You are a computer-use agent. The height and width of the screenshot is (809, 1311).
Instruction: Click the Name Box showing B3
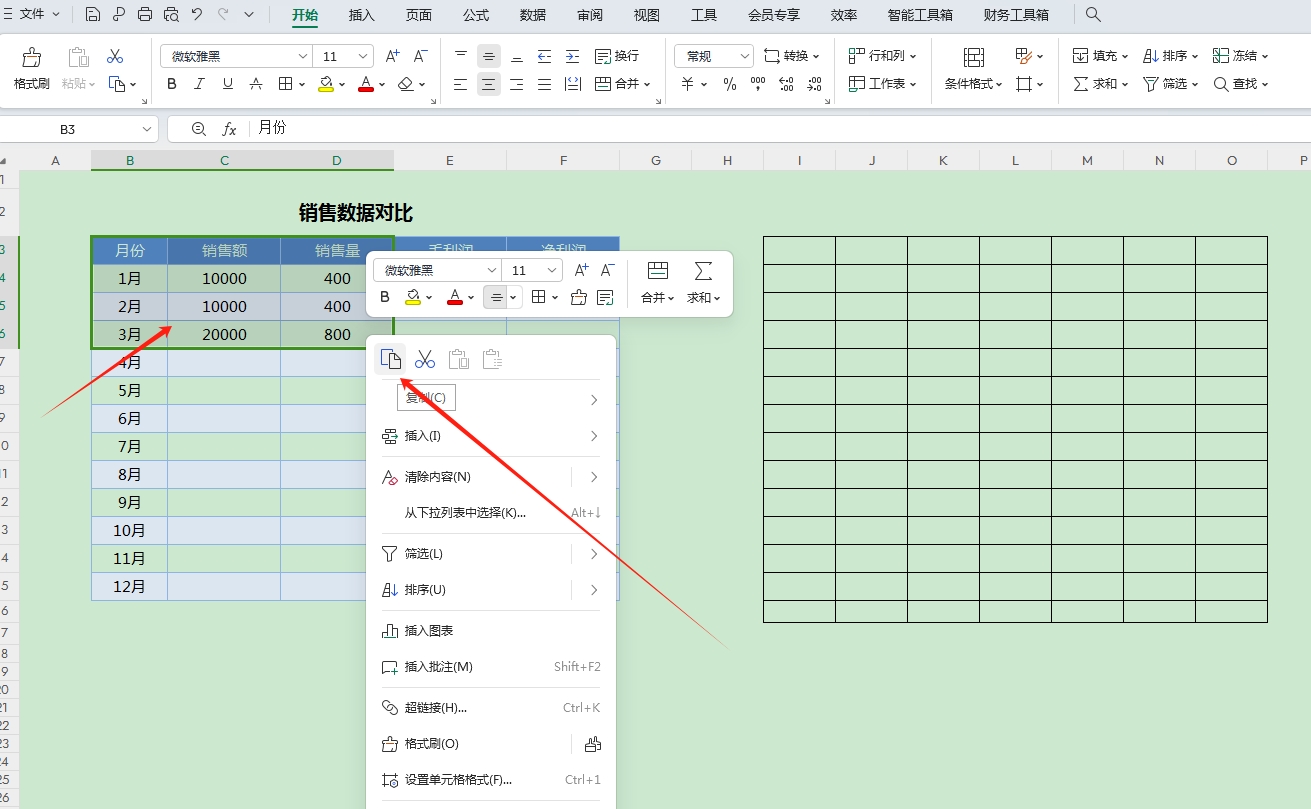[x=79, y=129]
